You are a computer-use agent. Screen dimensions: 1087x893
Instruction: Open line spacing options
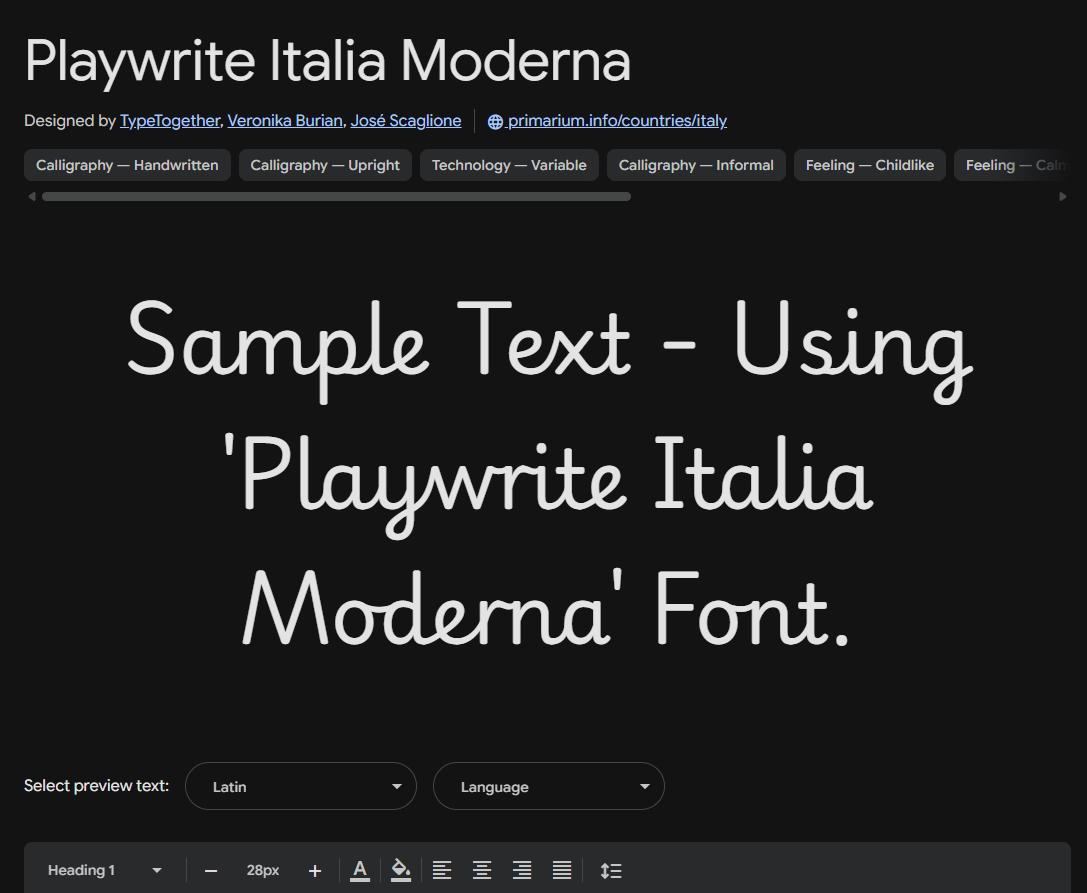(x=611, y=871)
